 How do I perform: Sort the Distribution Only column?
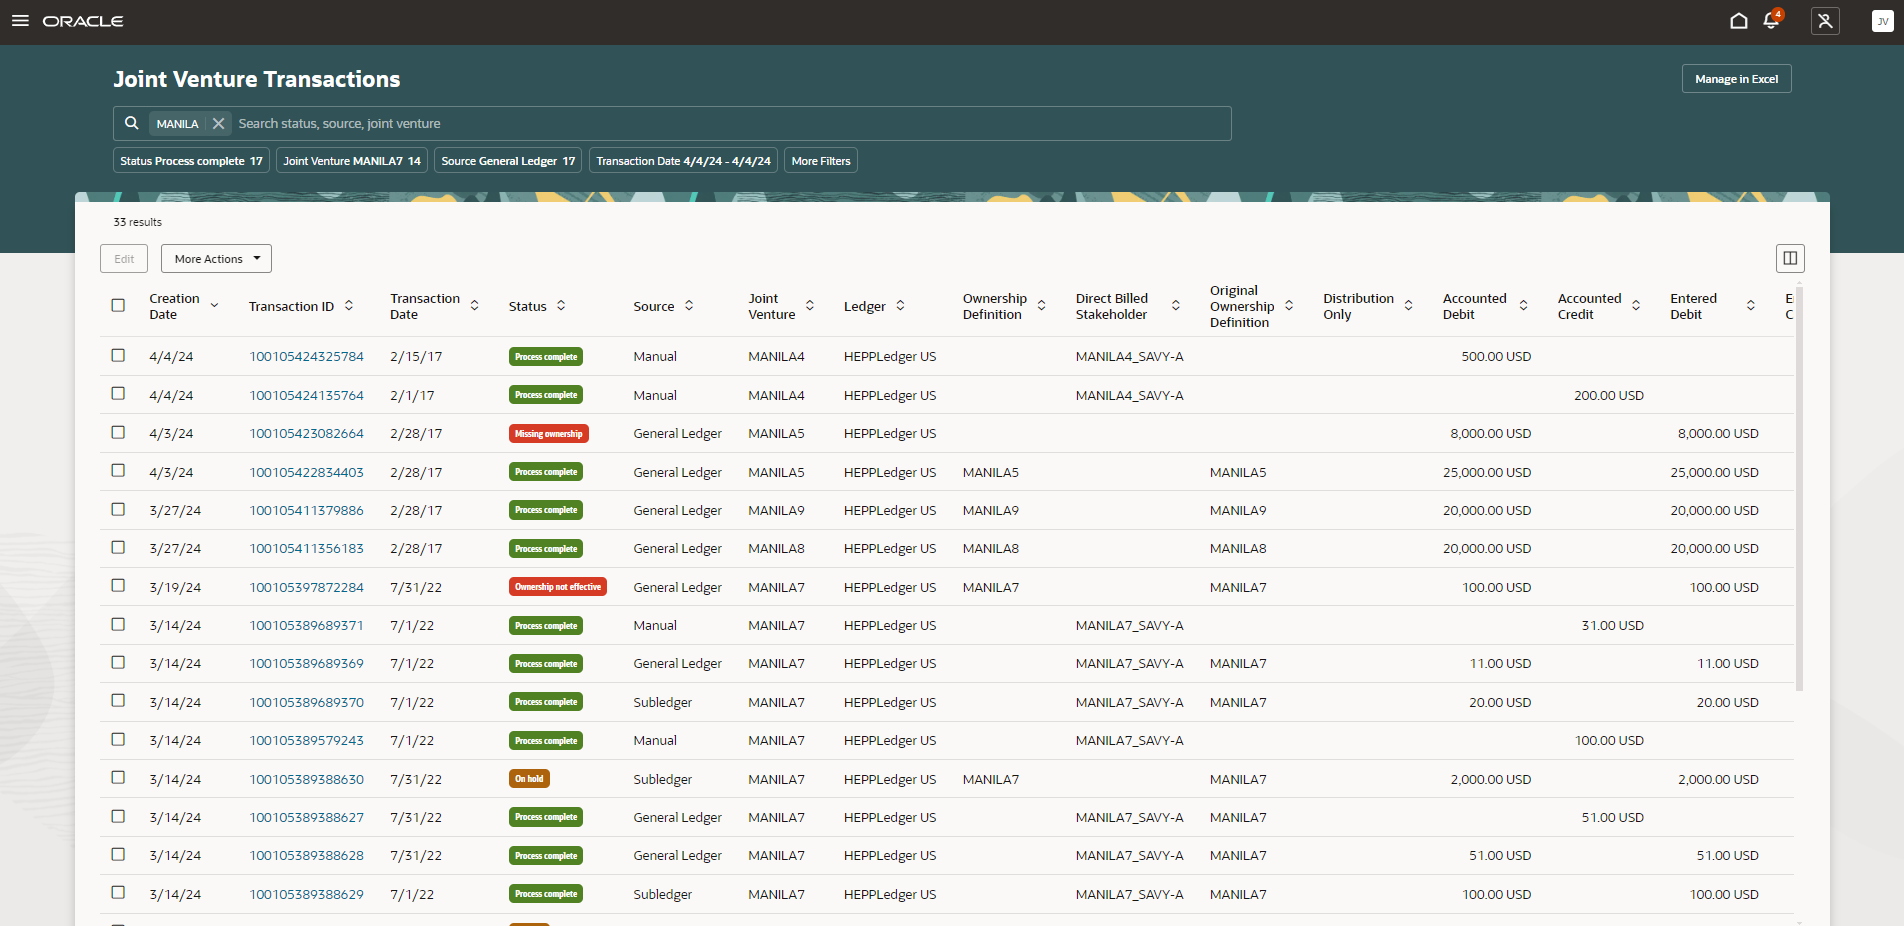(1408, 306)
